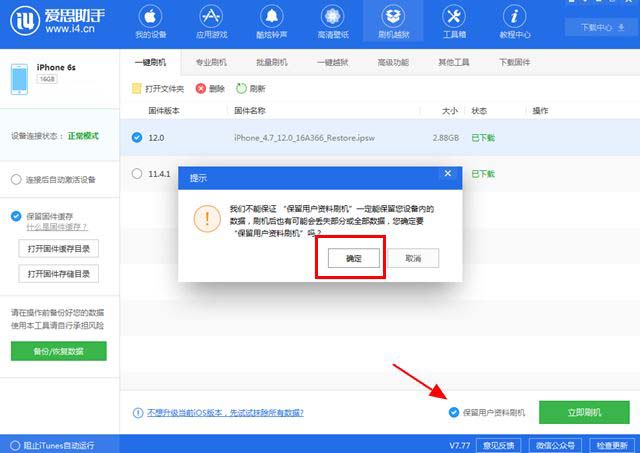The width and height of the screenshot is (640, 453).
Task: Open 高清壁纸 wallpapers section
Action: point(333,22)
